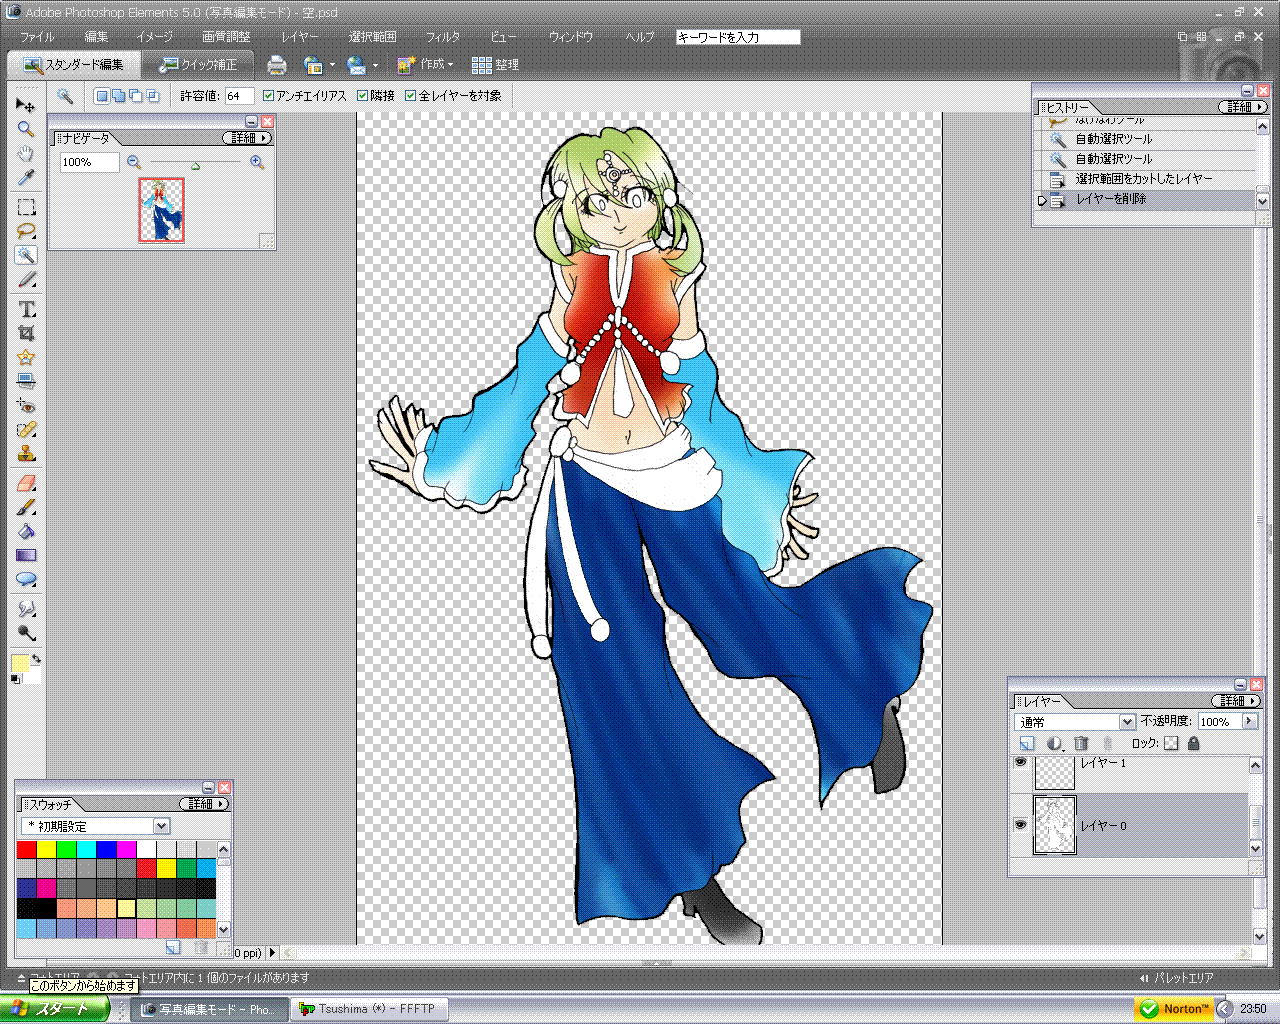Click the Print icon in shortcuts bar
1280x1024 pixels.
tap(277, 66)
